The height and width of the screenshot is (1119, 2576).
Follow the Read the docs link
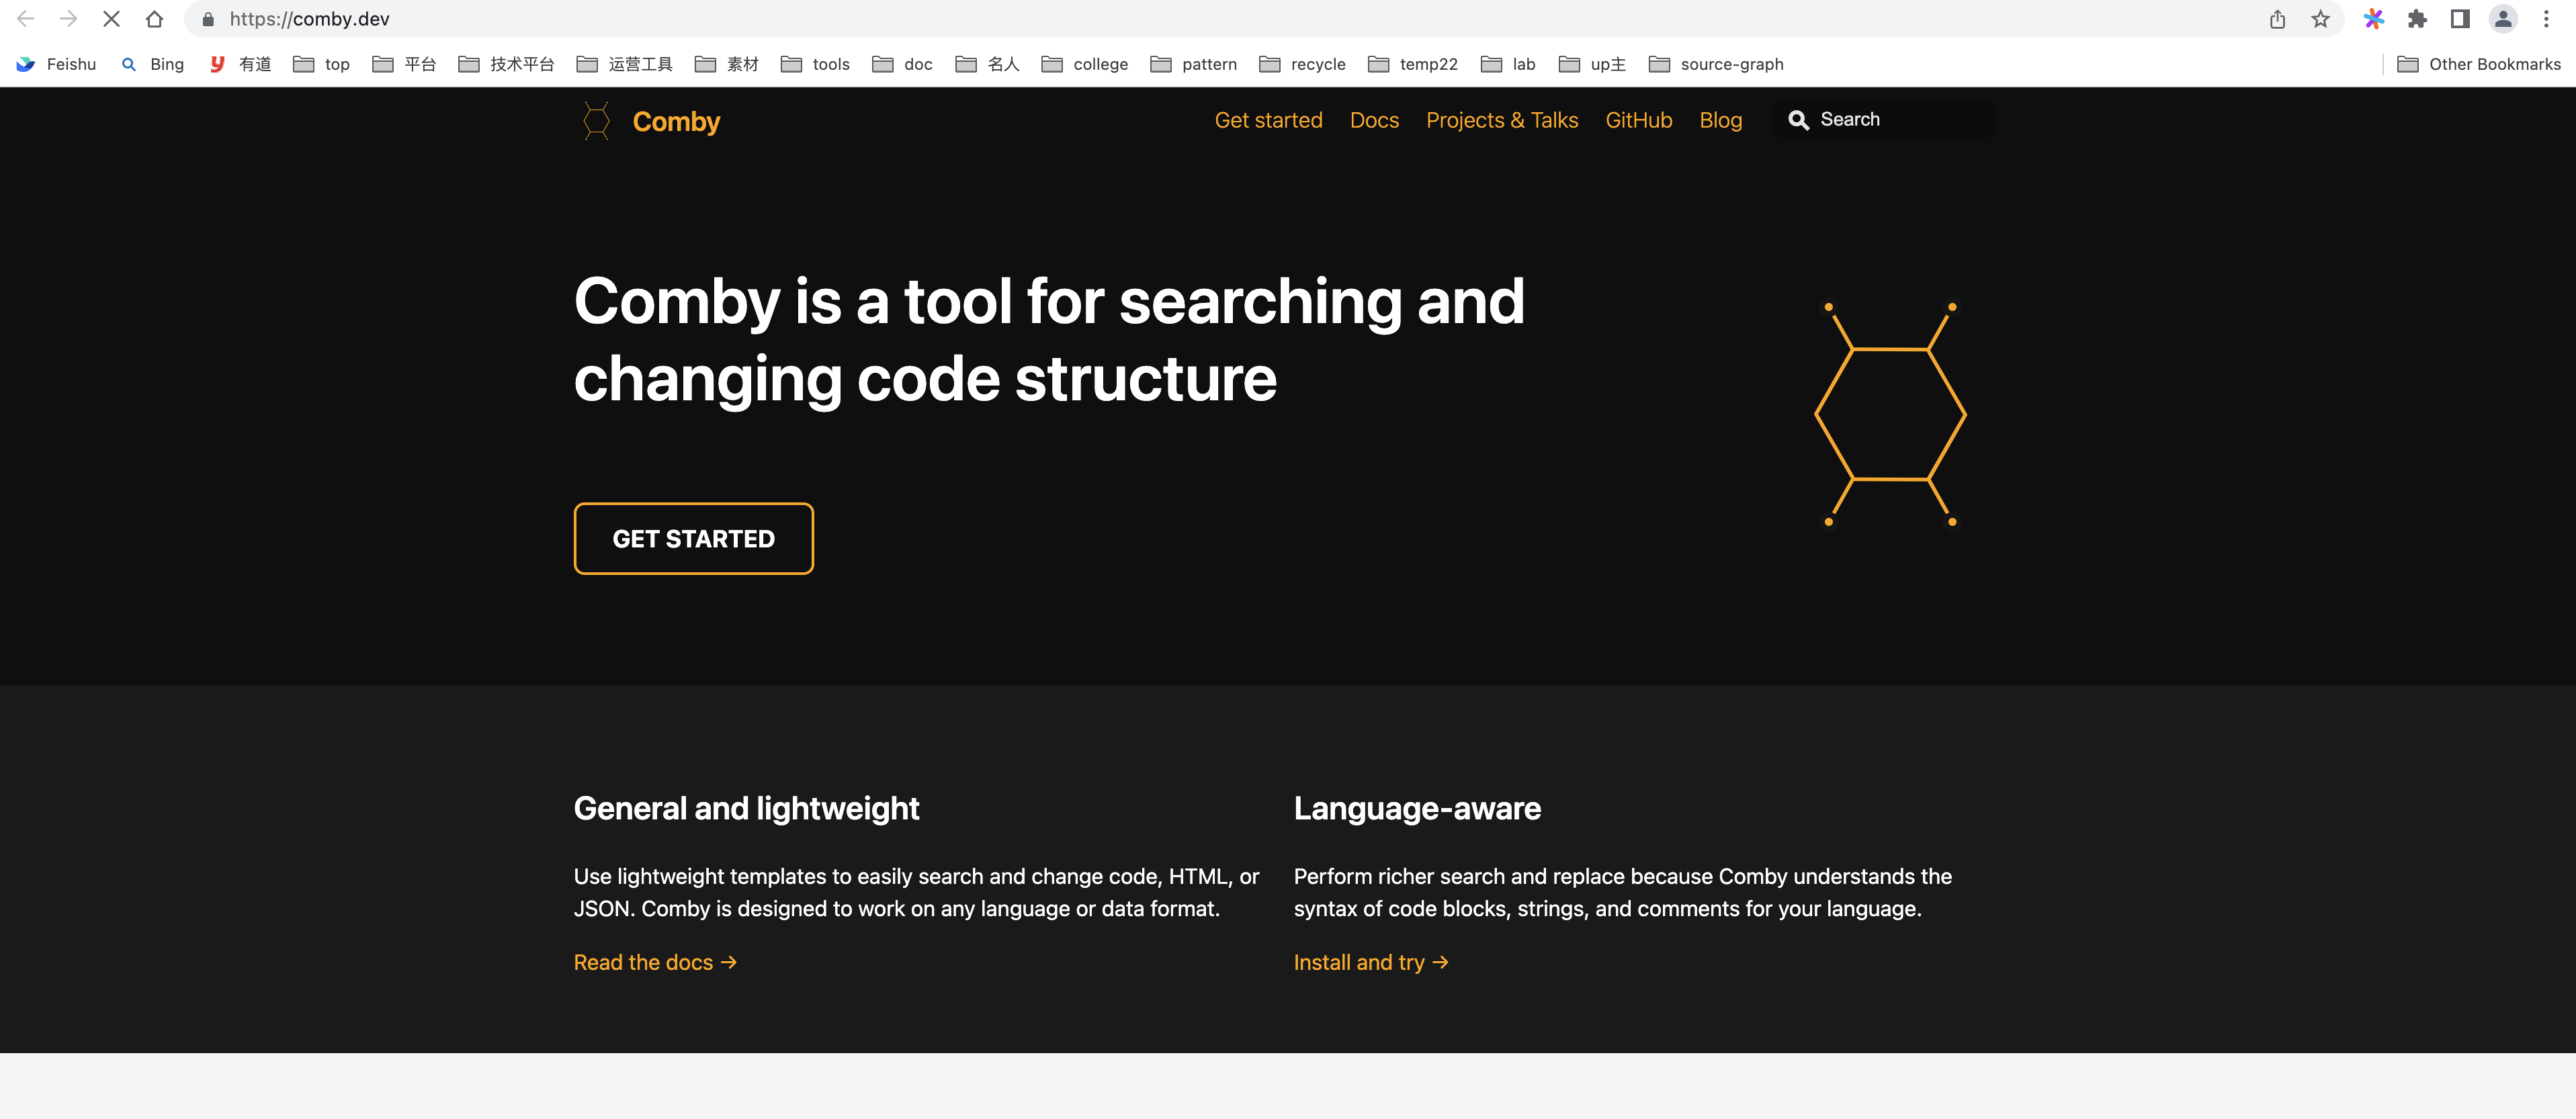click(x=655, y=962)
